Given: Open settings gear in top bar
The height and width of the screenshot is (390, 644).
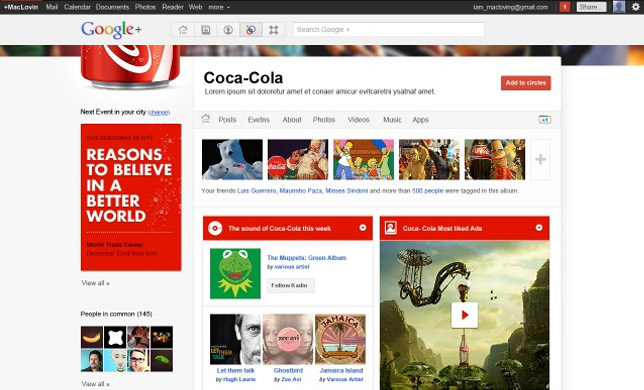Looking at the screenshot, I should pos(635,7).
